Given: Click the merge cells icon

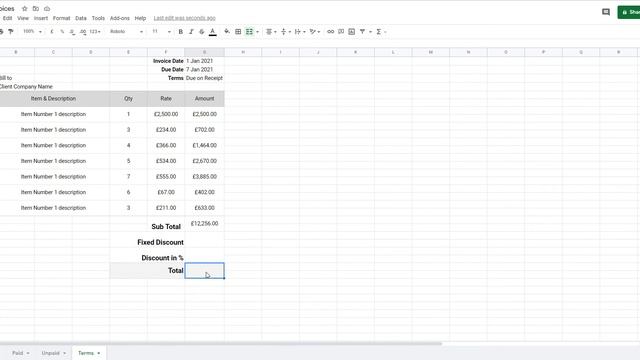Looking at the screenshot, I should (x=249, y=31).
